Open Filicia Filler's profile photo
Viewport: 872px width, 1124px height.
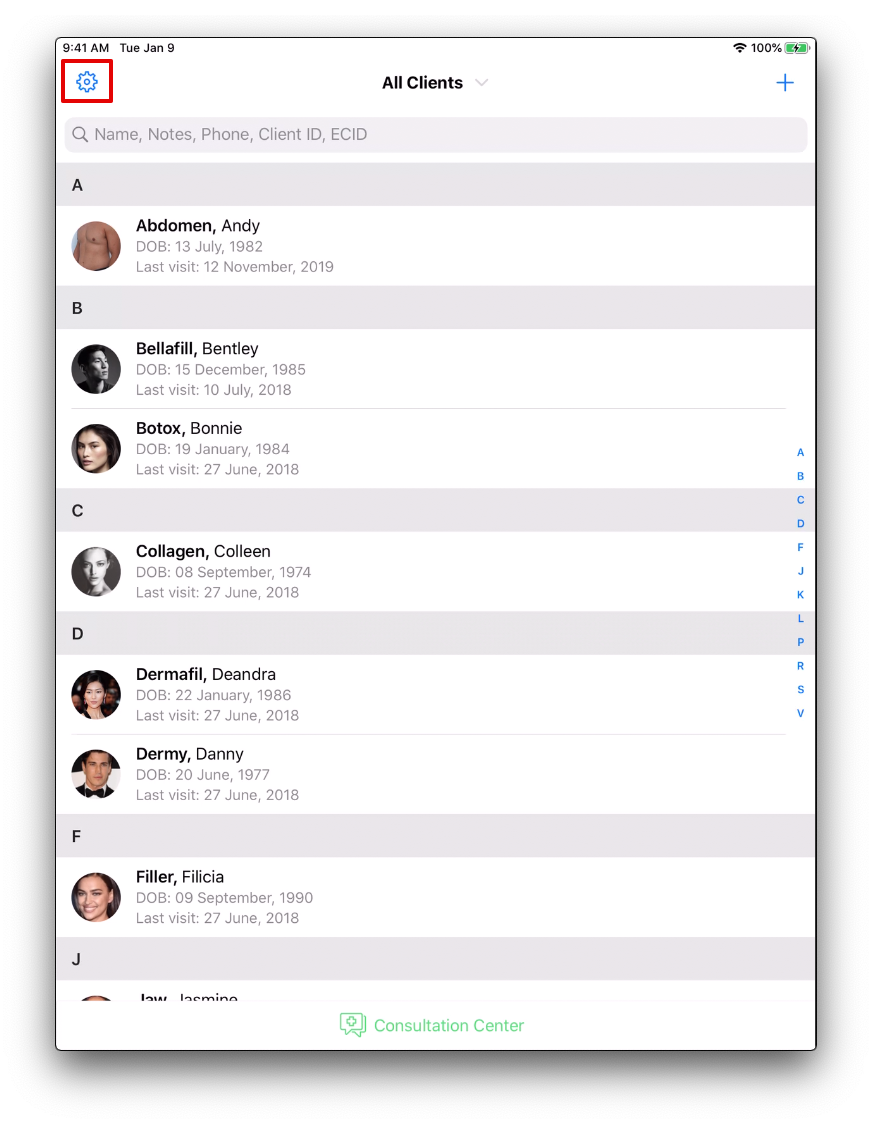(x=96, y=897)
